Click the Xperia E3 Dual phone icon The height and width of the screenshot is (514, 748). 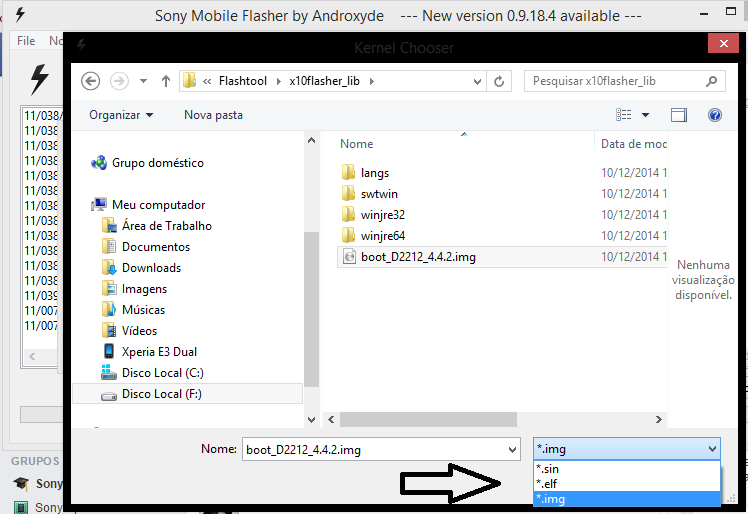(109, 351)
